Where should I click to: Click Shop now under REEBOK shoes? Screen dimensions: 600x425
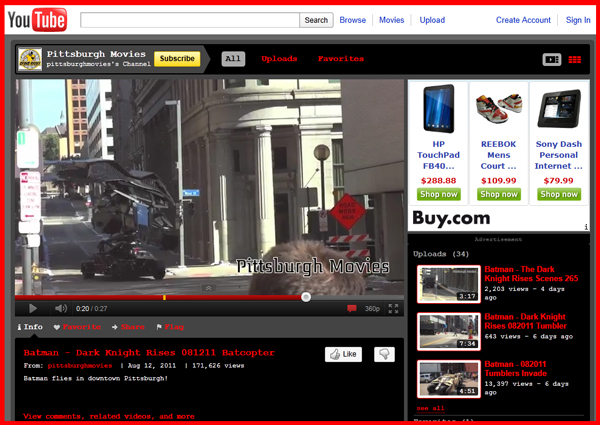click(499, 194)
